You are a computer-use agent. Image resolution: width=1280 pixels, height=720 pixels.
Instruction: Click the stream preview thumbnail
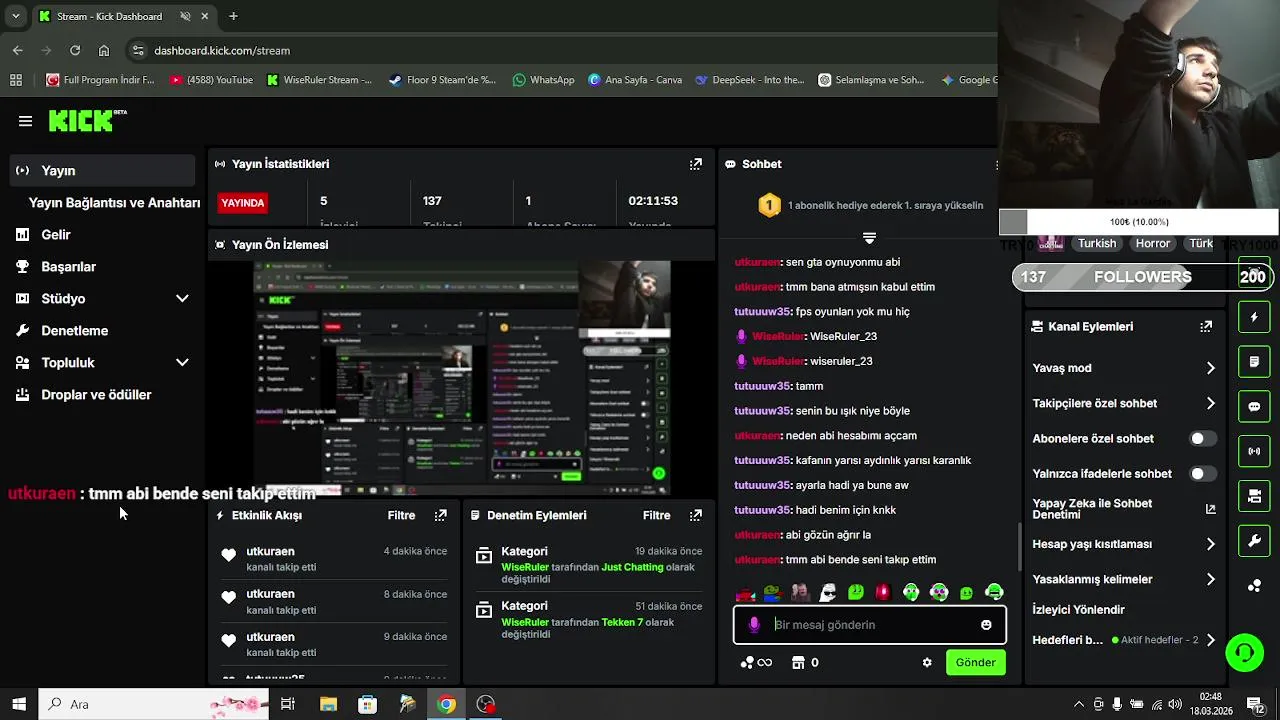[462, 378]
